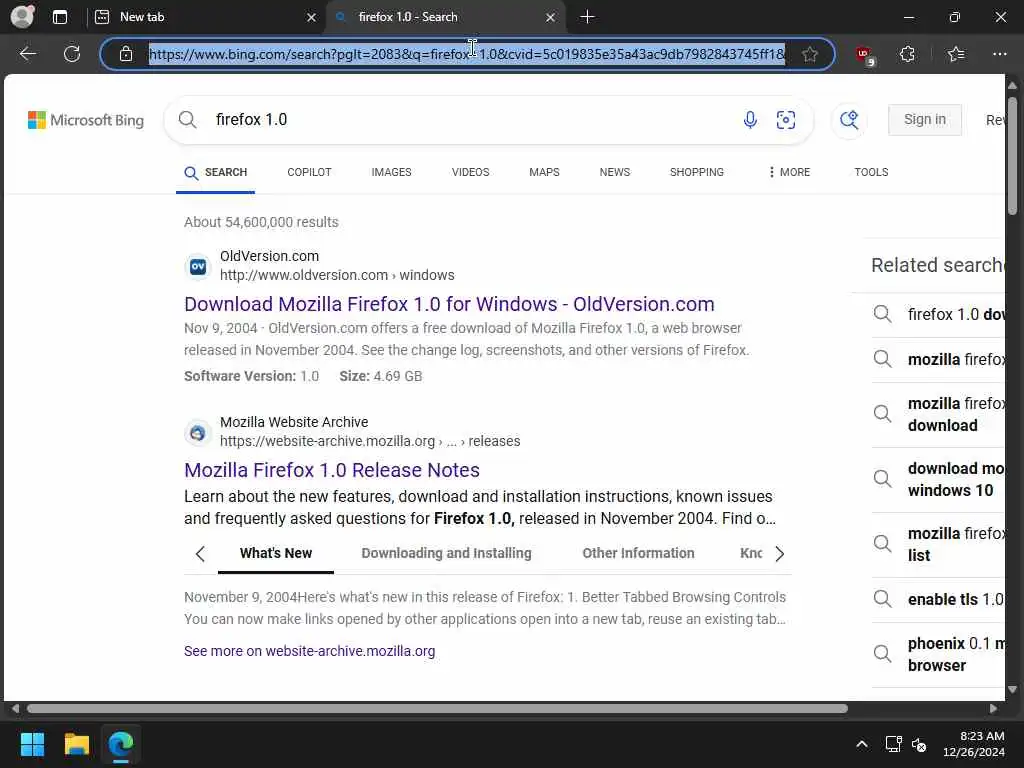Click the OldVersion.com site favicon
Viewport: 1024px width, 768px height.
(x=198, y=266)
